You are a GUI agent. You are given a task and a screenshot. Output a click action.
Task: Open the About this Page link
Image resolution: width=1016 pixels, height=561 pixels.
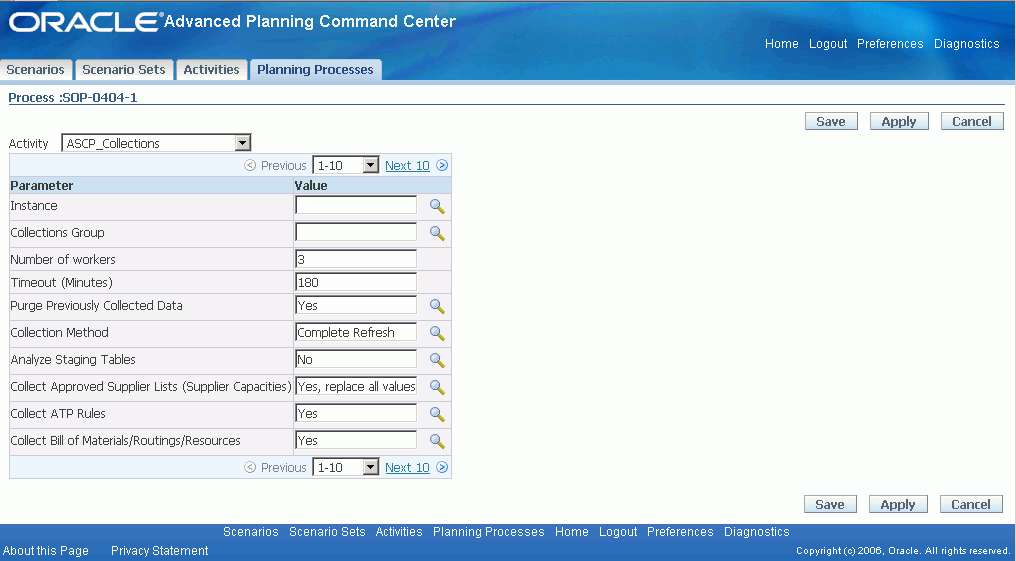tap(45, 551)
